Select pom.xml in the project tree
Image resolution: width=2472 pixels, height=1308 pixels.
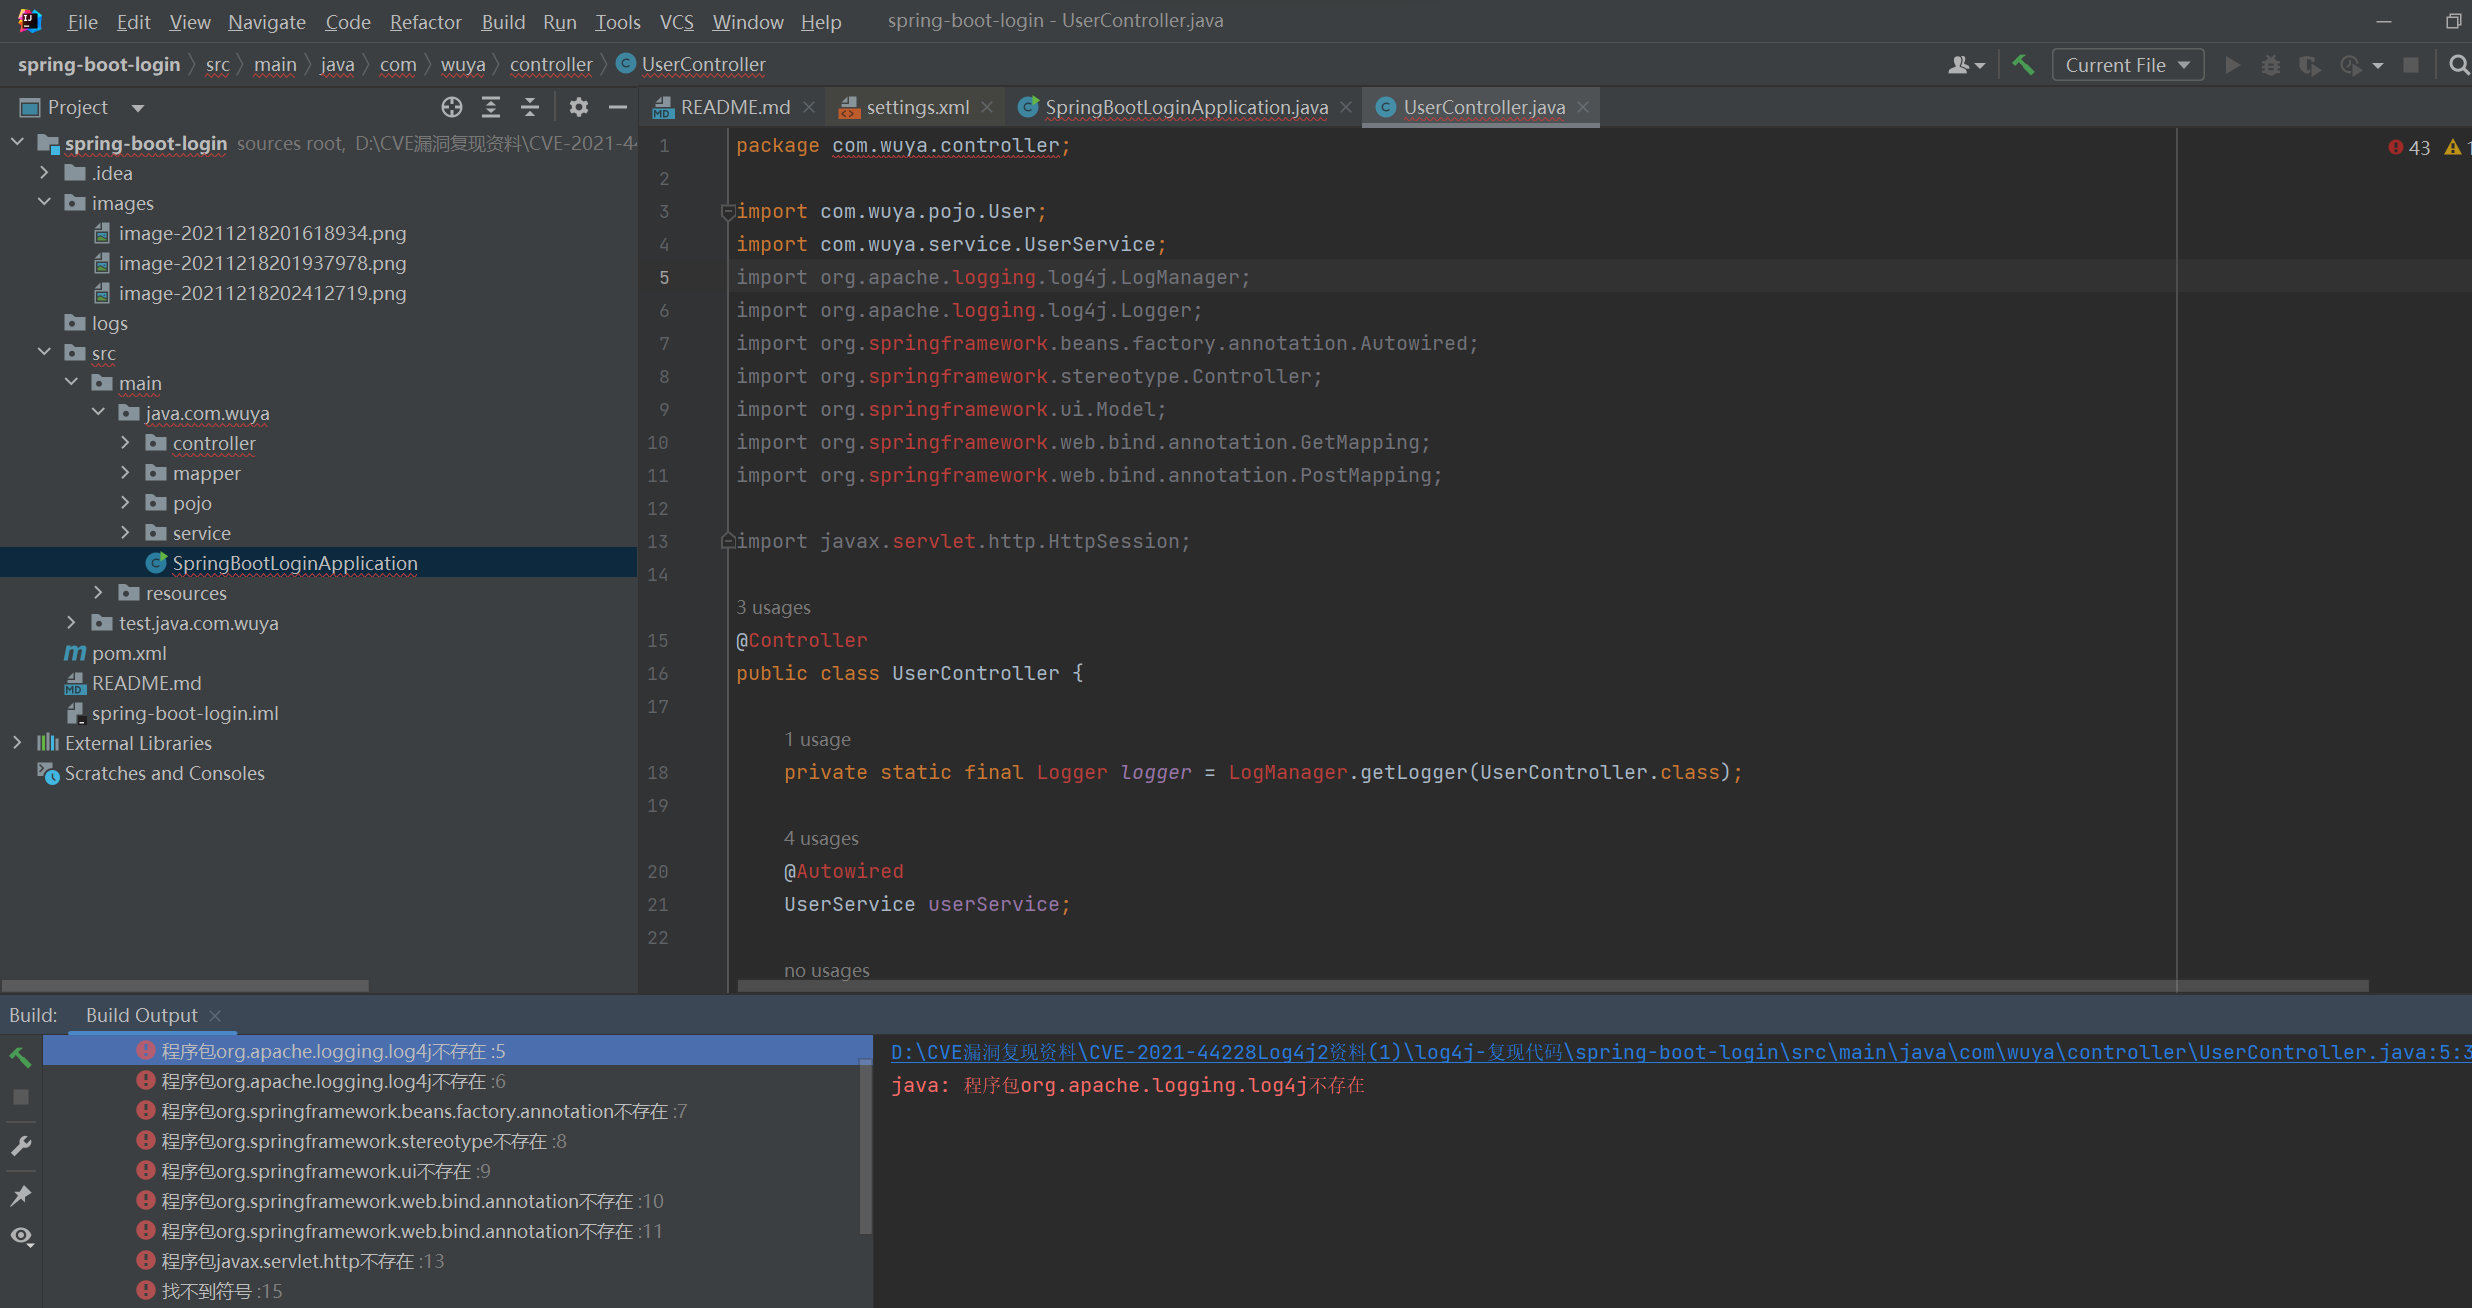[x=129, y=653]
